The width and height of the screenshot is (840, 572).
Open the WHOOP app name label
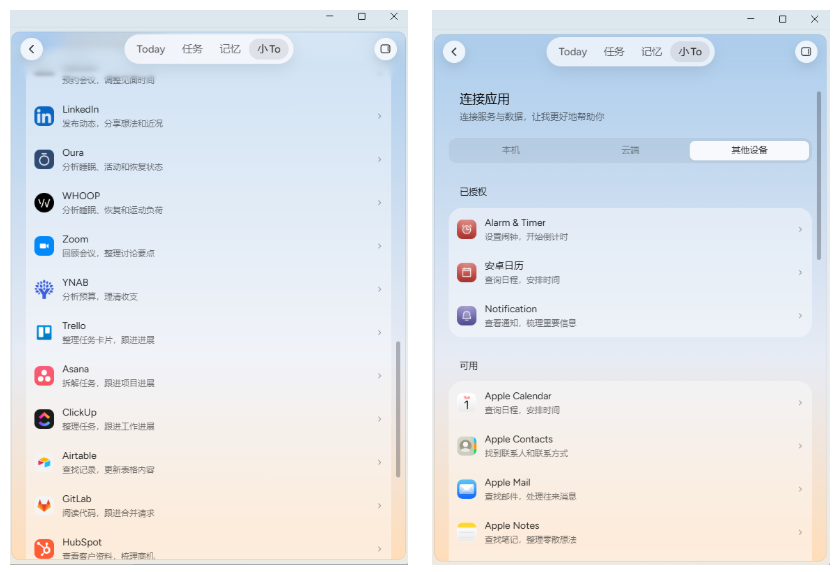[x=81, y=196]
